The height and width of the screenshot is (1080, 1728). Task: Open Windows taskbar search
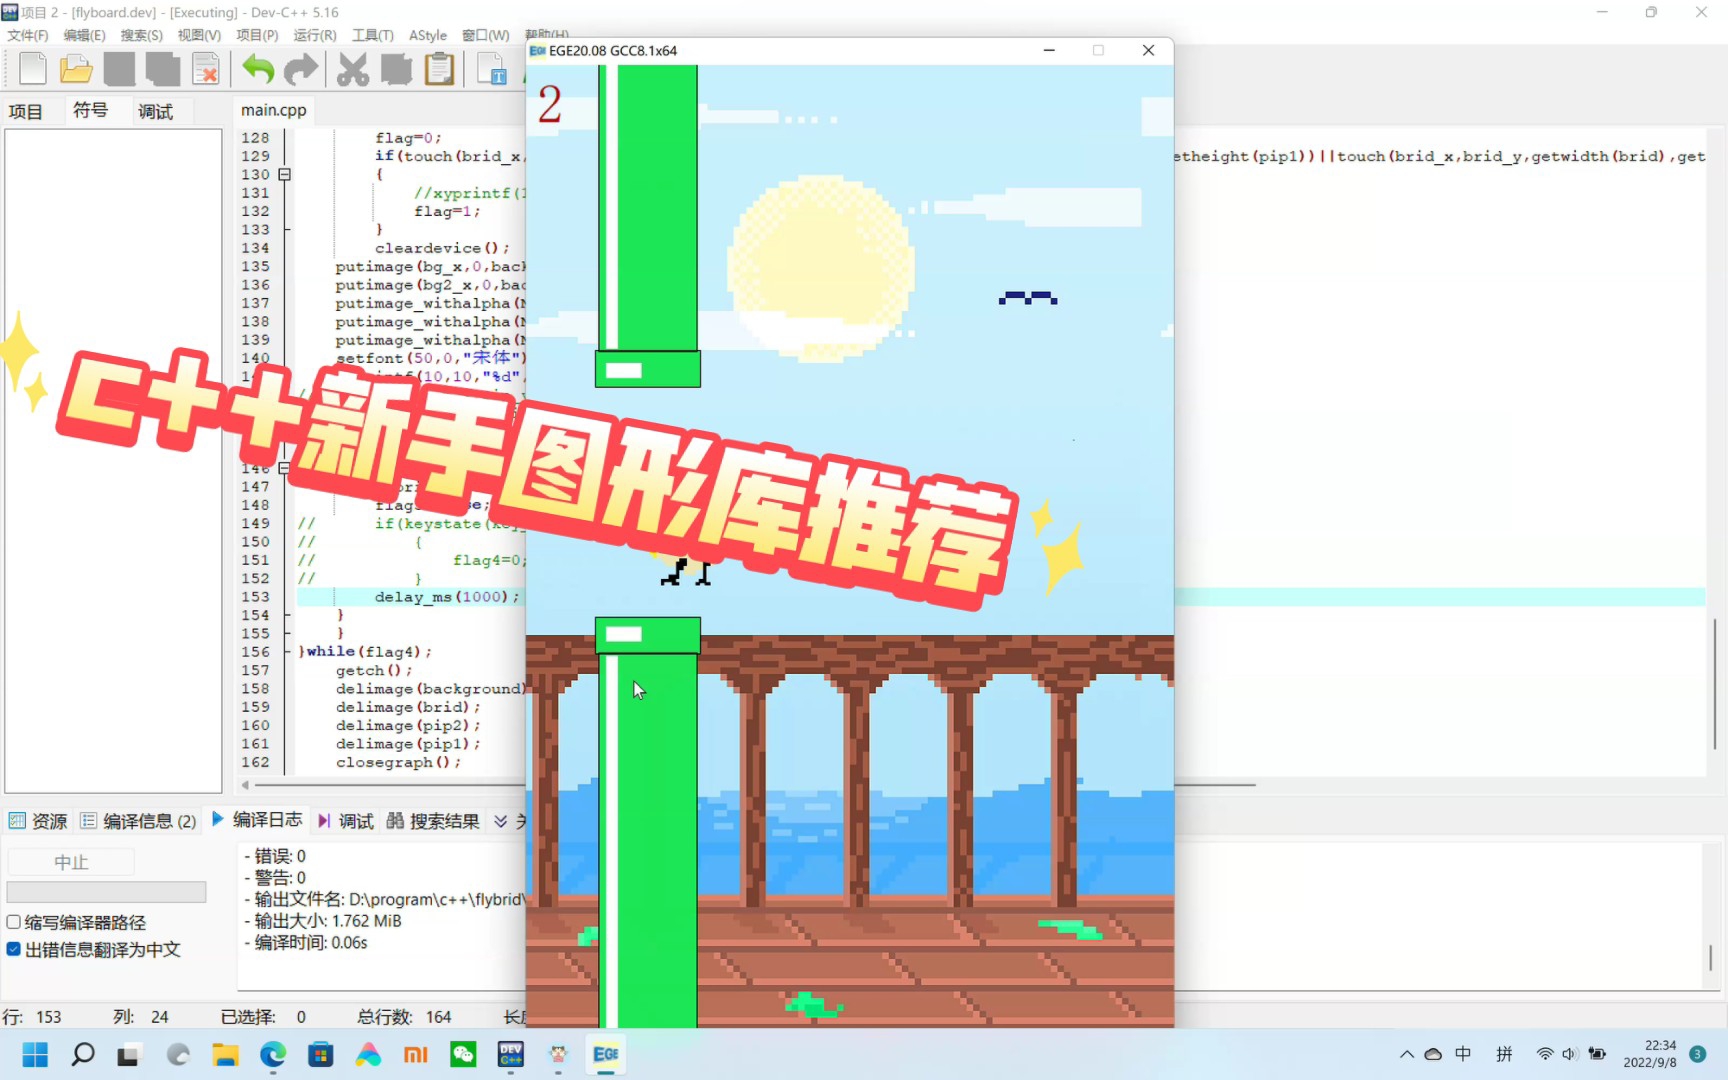coord(83,1054)
